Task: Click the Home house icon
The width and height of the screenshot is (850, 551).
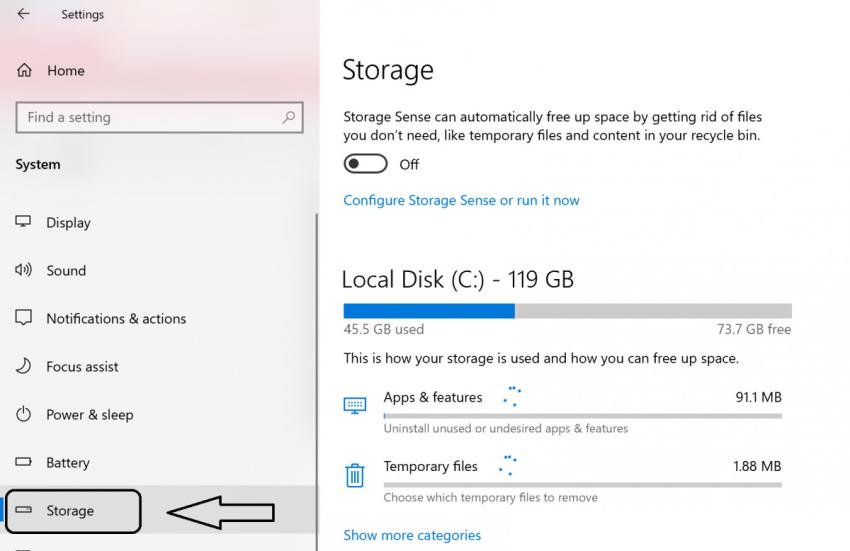Action: [24, 70]
